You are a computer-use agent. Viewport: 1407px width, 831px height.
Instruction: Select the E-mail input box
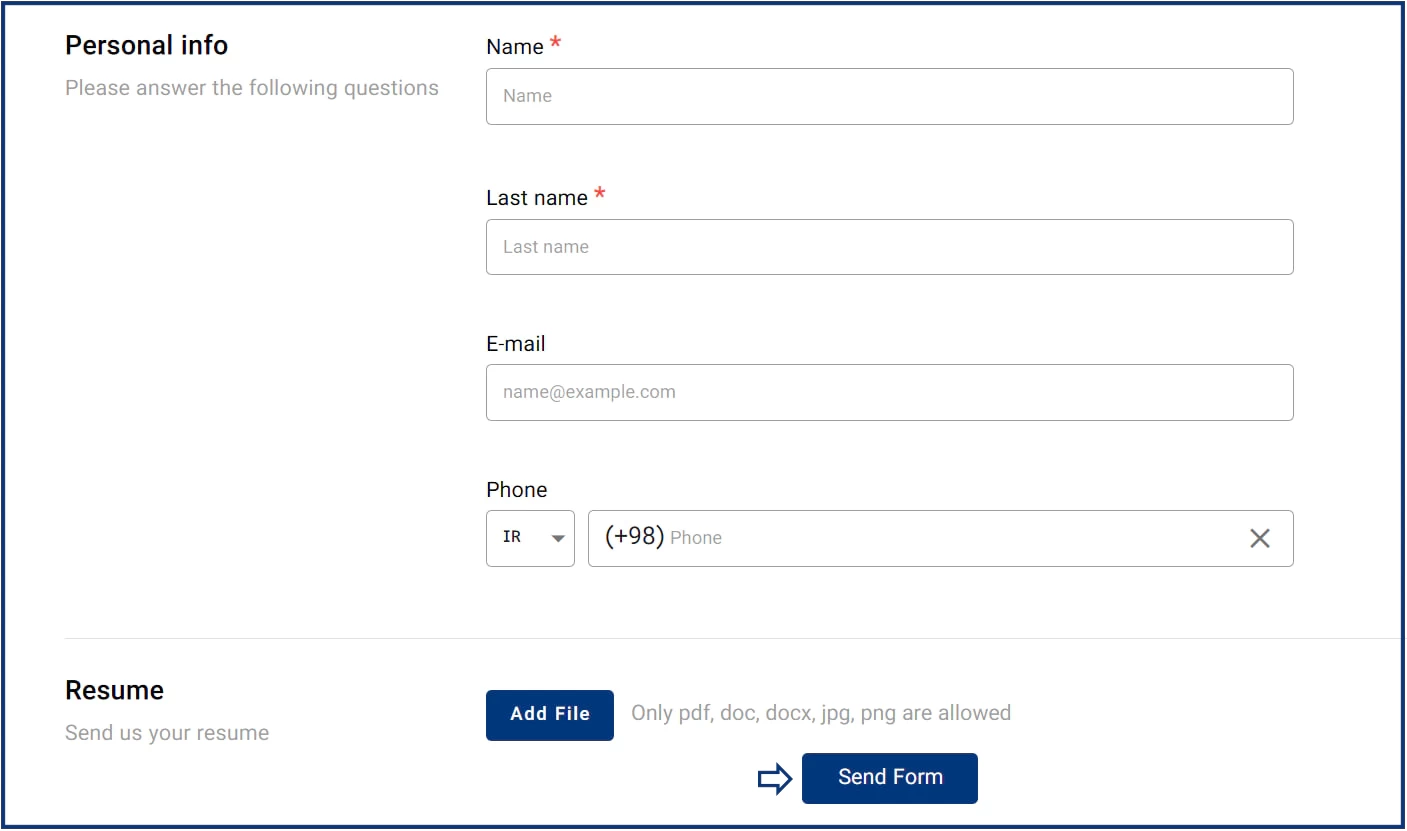click(x=889, y=392)
